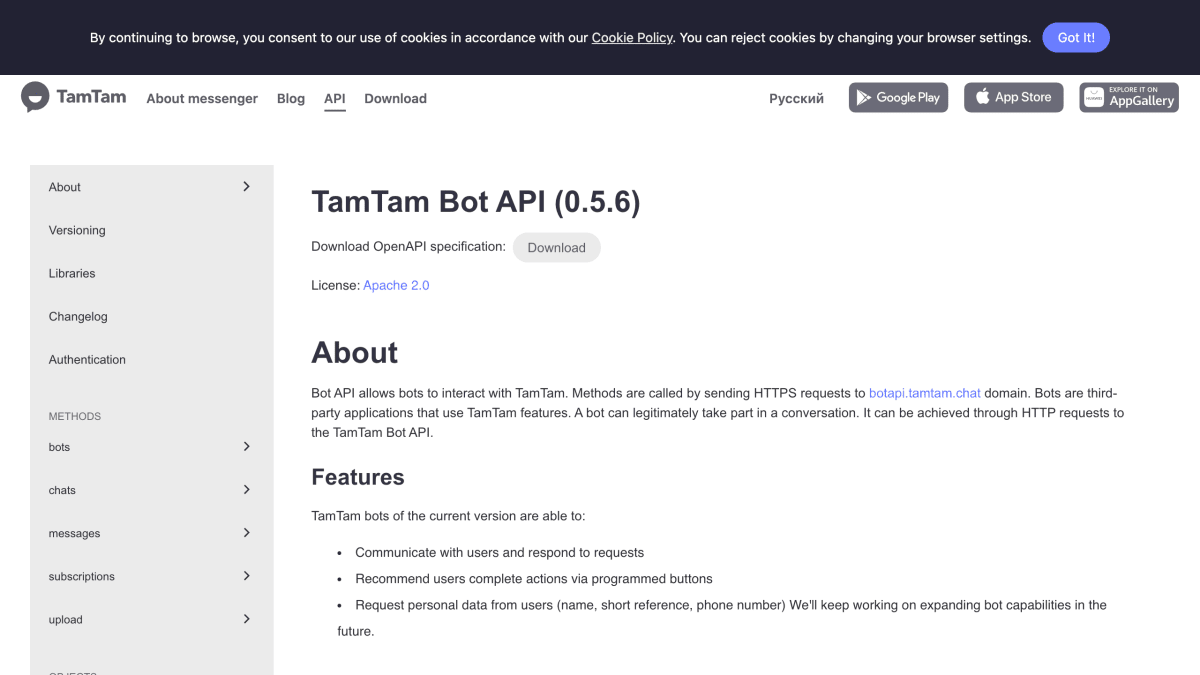Open the Apache 2.0 license link
Viewport: 1200px width, 675px height.
[x=396, y=285]
